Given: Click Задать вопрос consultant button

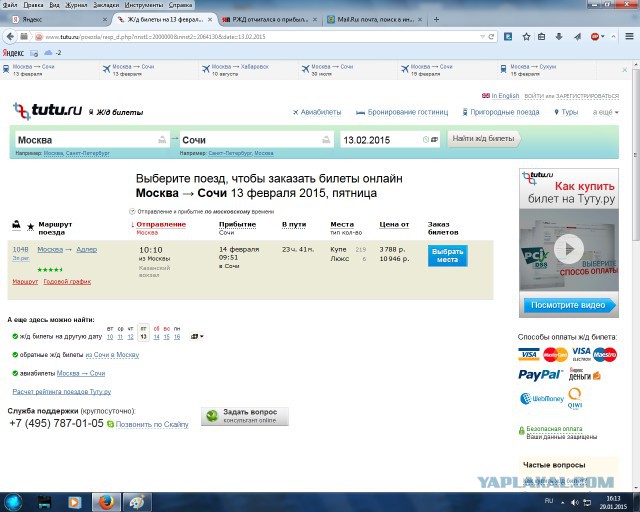Looking at the screenshot, I should [245, 416].
